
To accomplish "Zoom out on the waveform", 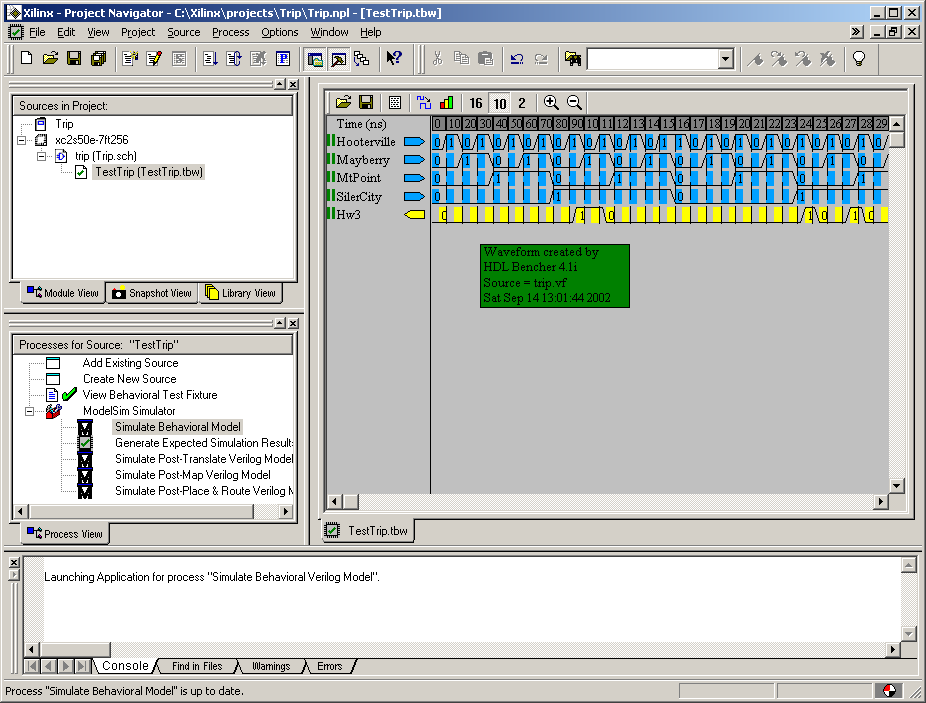I will pos(575,102).
